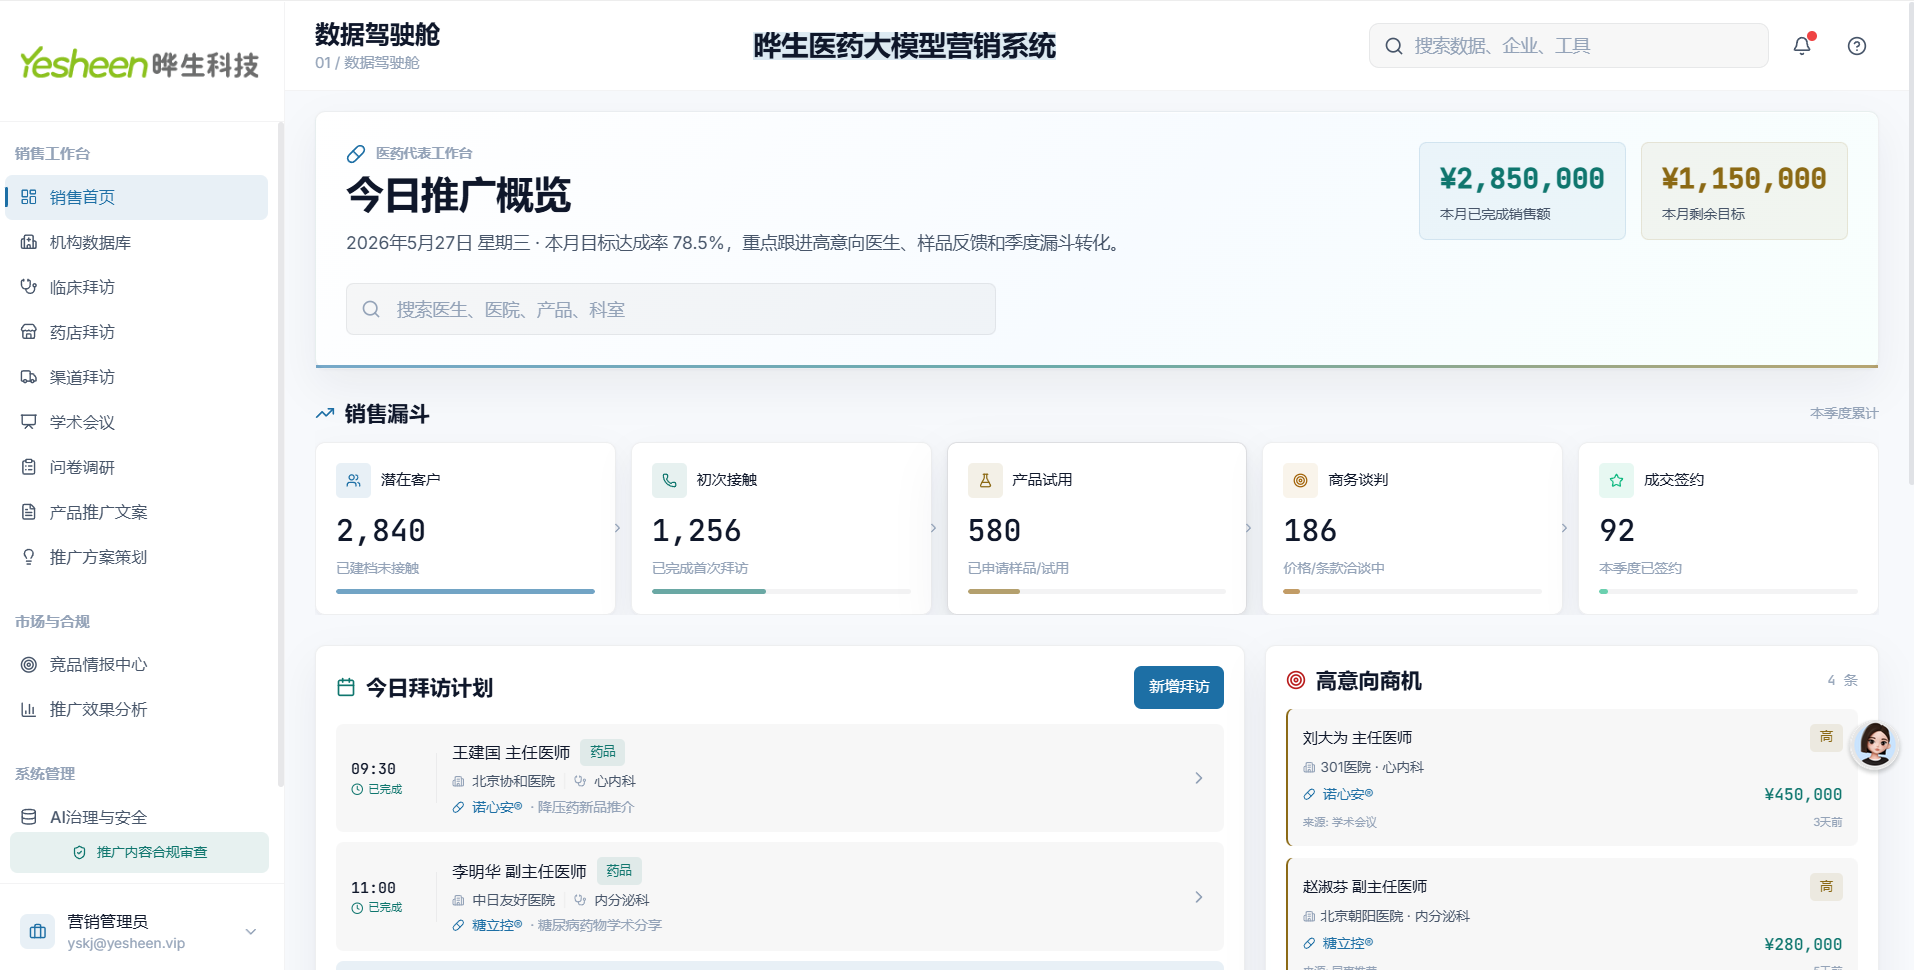This screenshot has width=1914, height=970.
Task: Go to 药店拜访
Action: [137, 332]
